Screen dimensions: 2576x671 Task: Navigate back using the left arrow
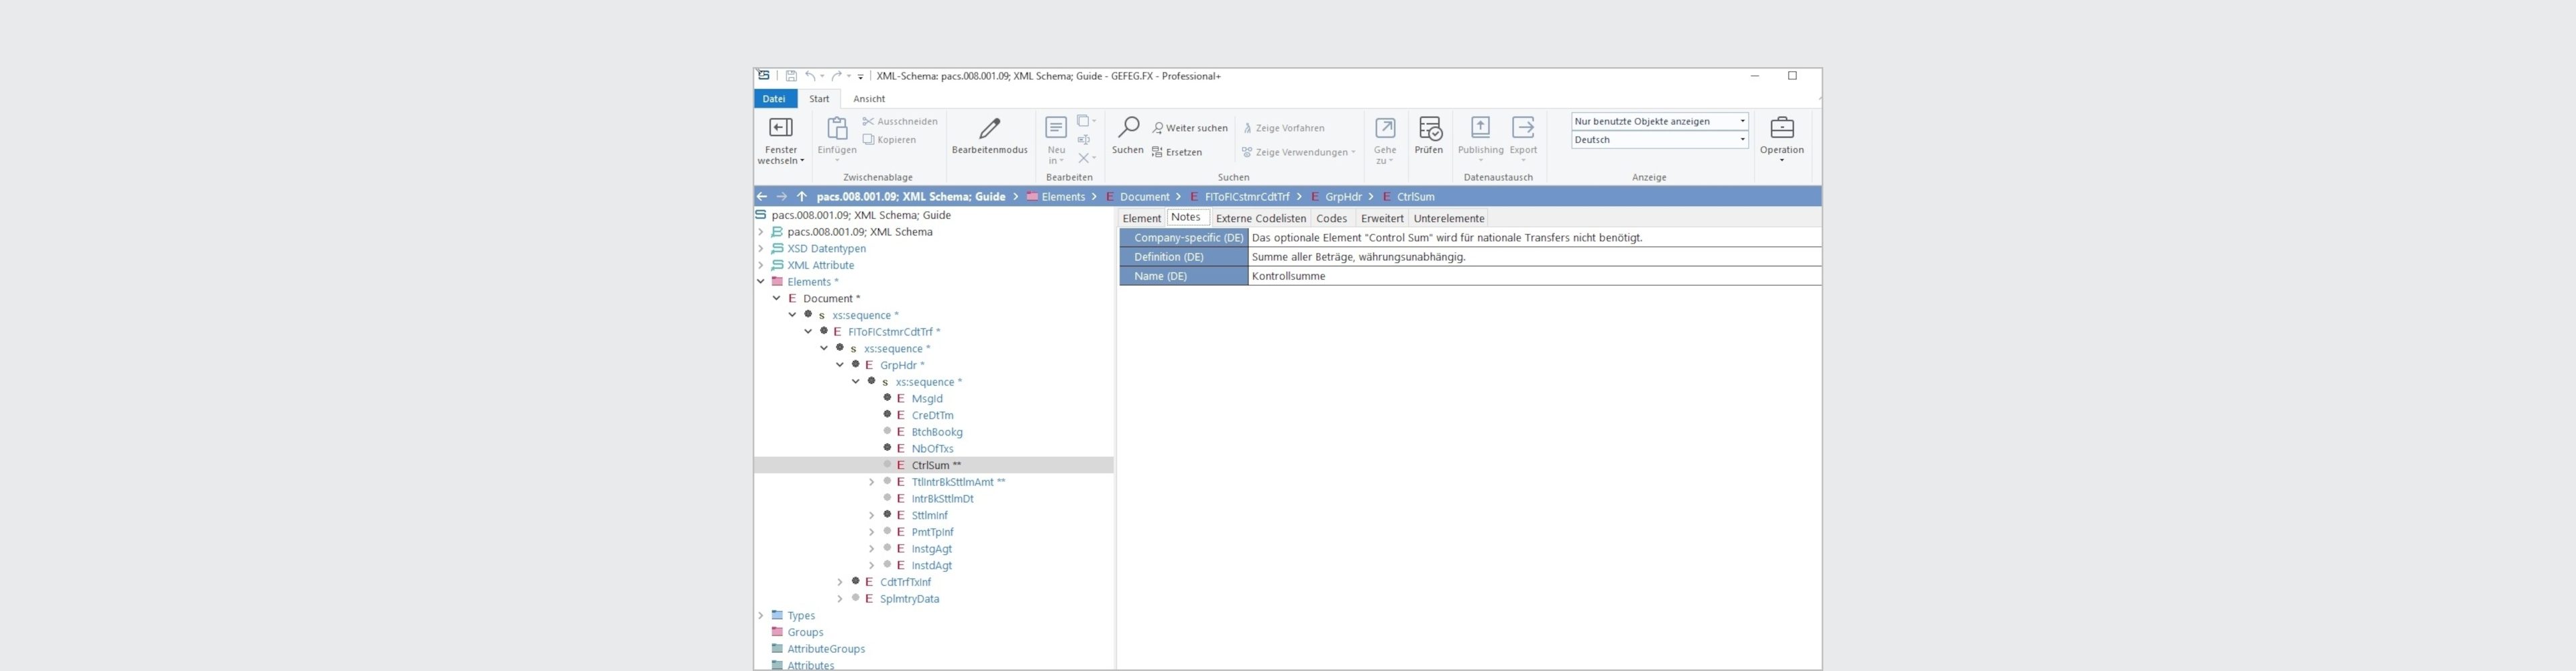[763, 197]
